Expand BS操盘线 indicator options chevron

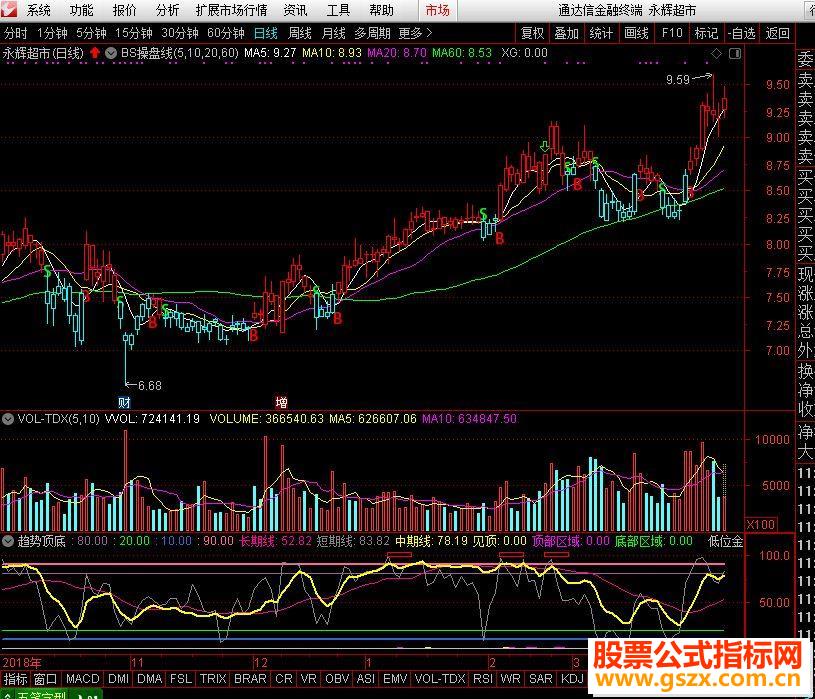[x=111, y=53]
